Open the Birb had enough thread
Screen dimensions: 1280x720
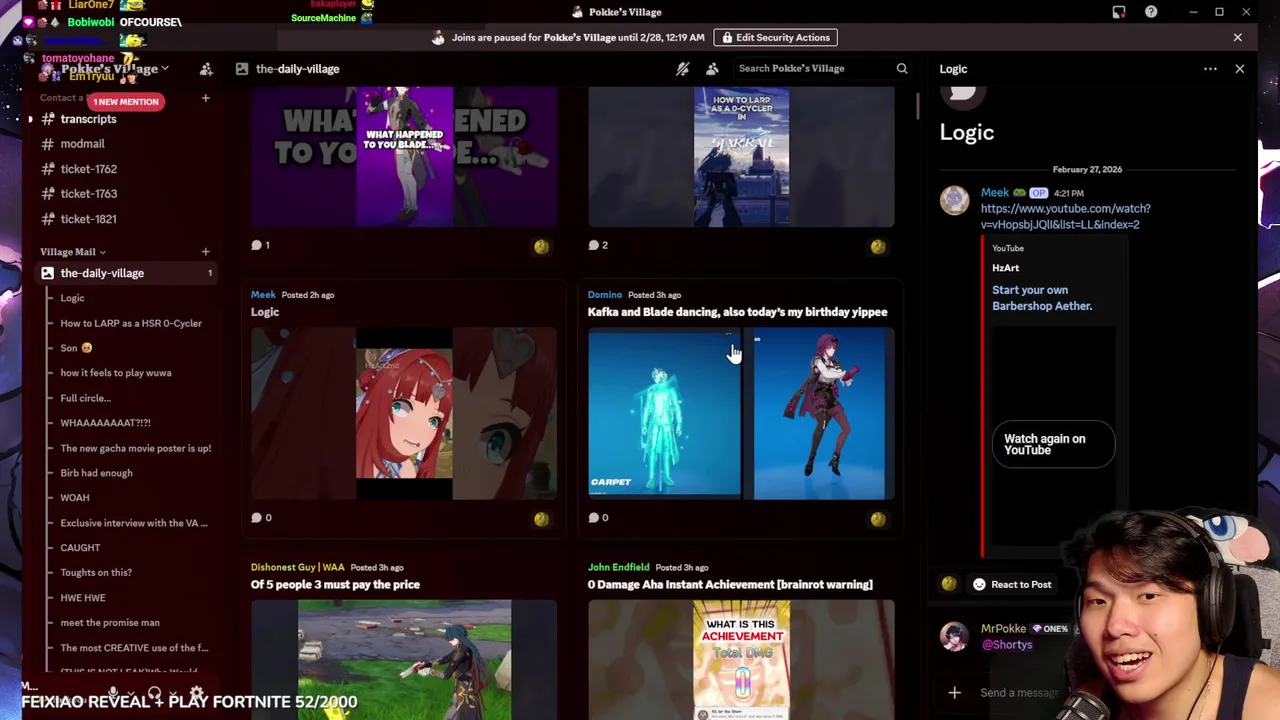(x=96, y=473)
